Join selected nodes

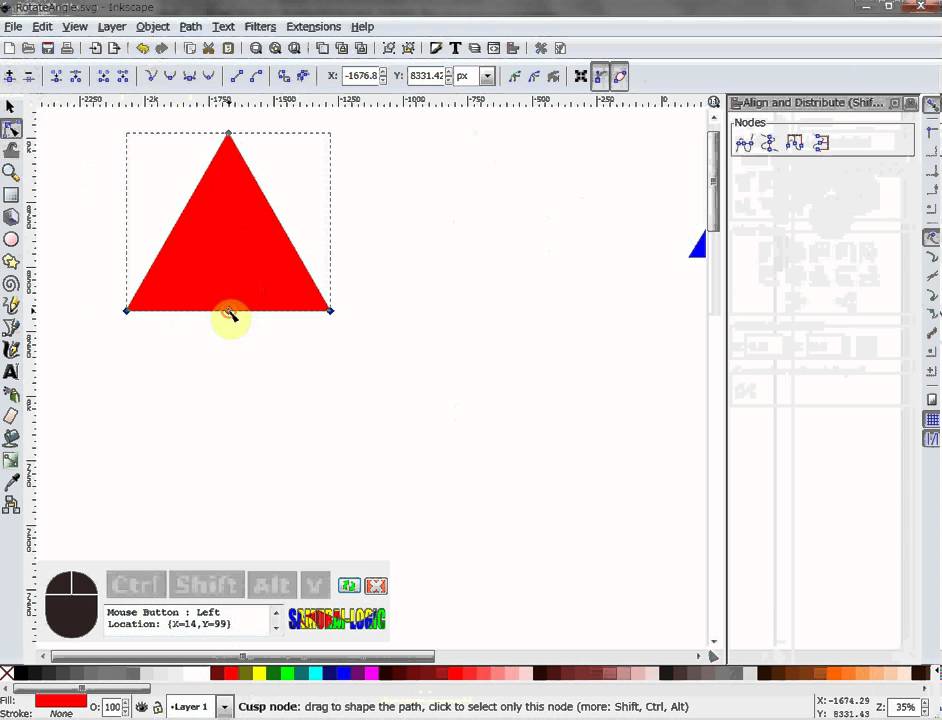tap(56, 76)
